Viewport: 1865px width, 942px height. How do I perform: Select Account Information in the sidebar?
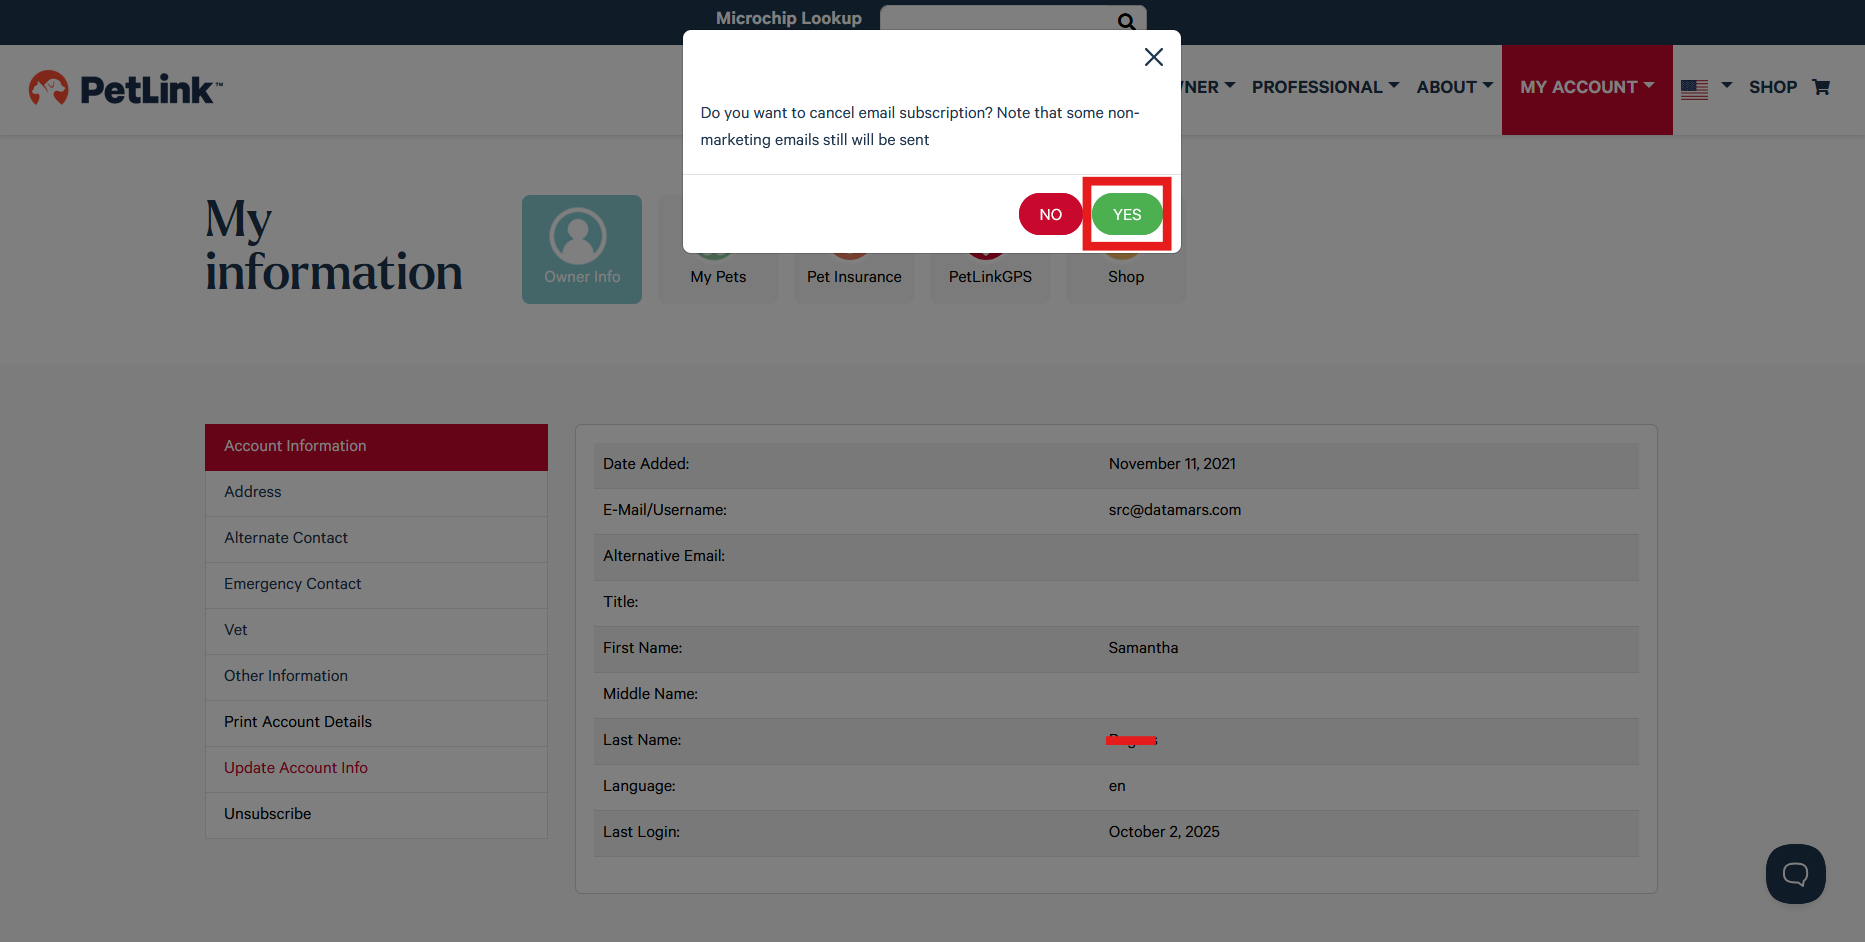376,447
